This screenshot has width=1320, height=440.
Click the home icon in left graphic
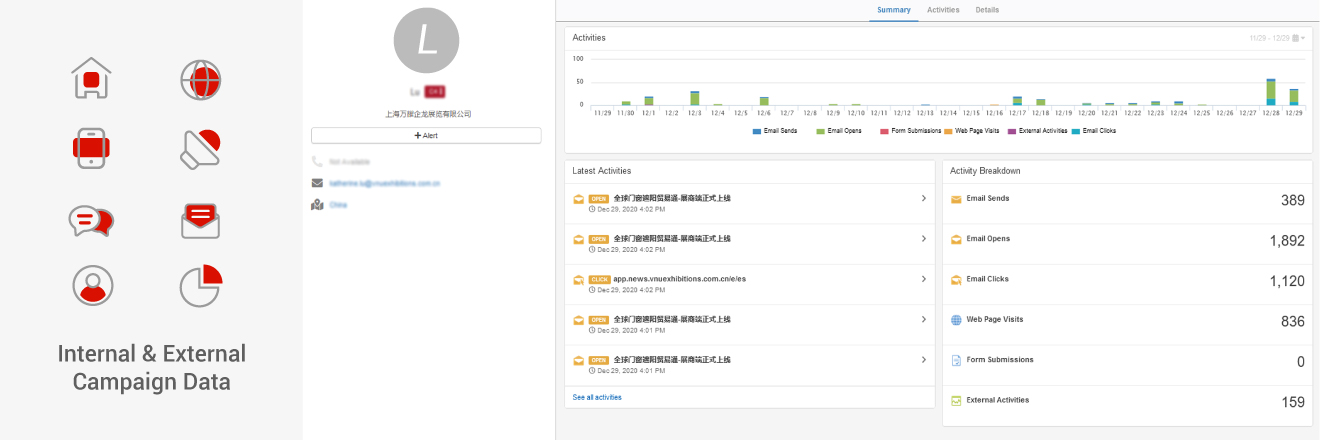(x=91, y=78)
